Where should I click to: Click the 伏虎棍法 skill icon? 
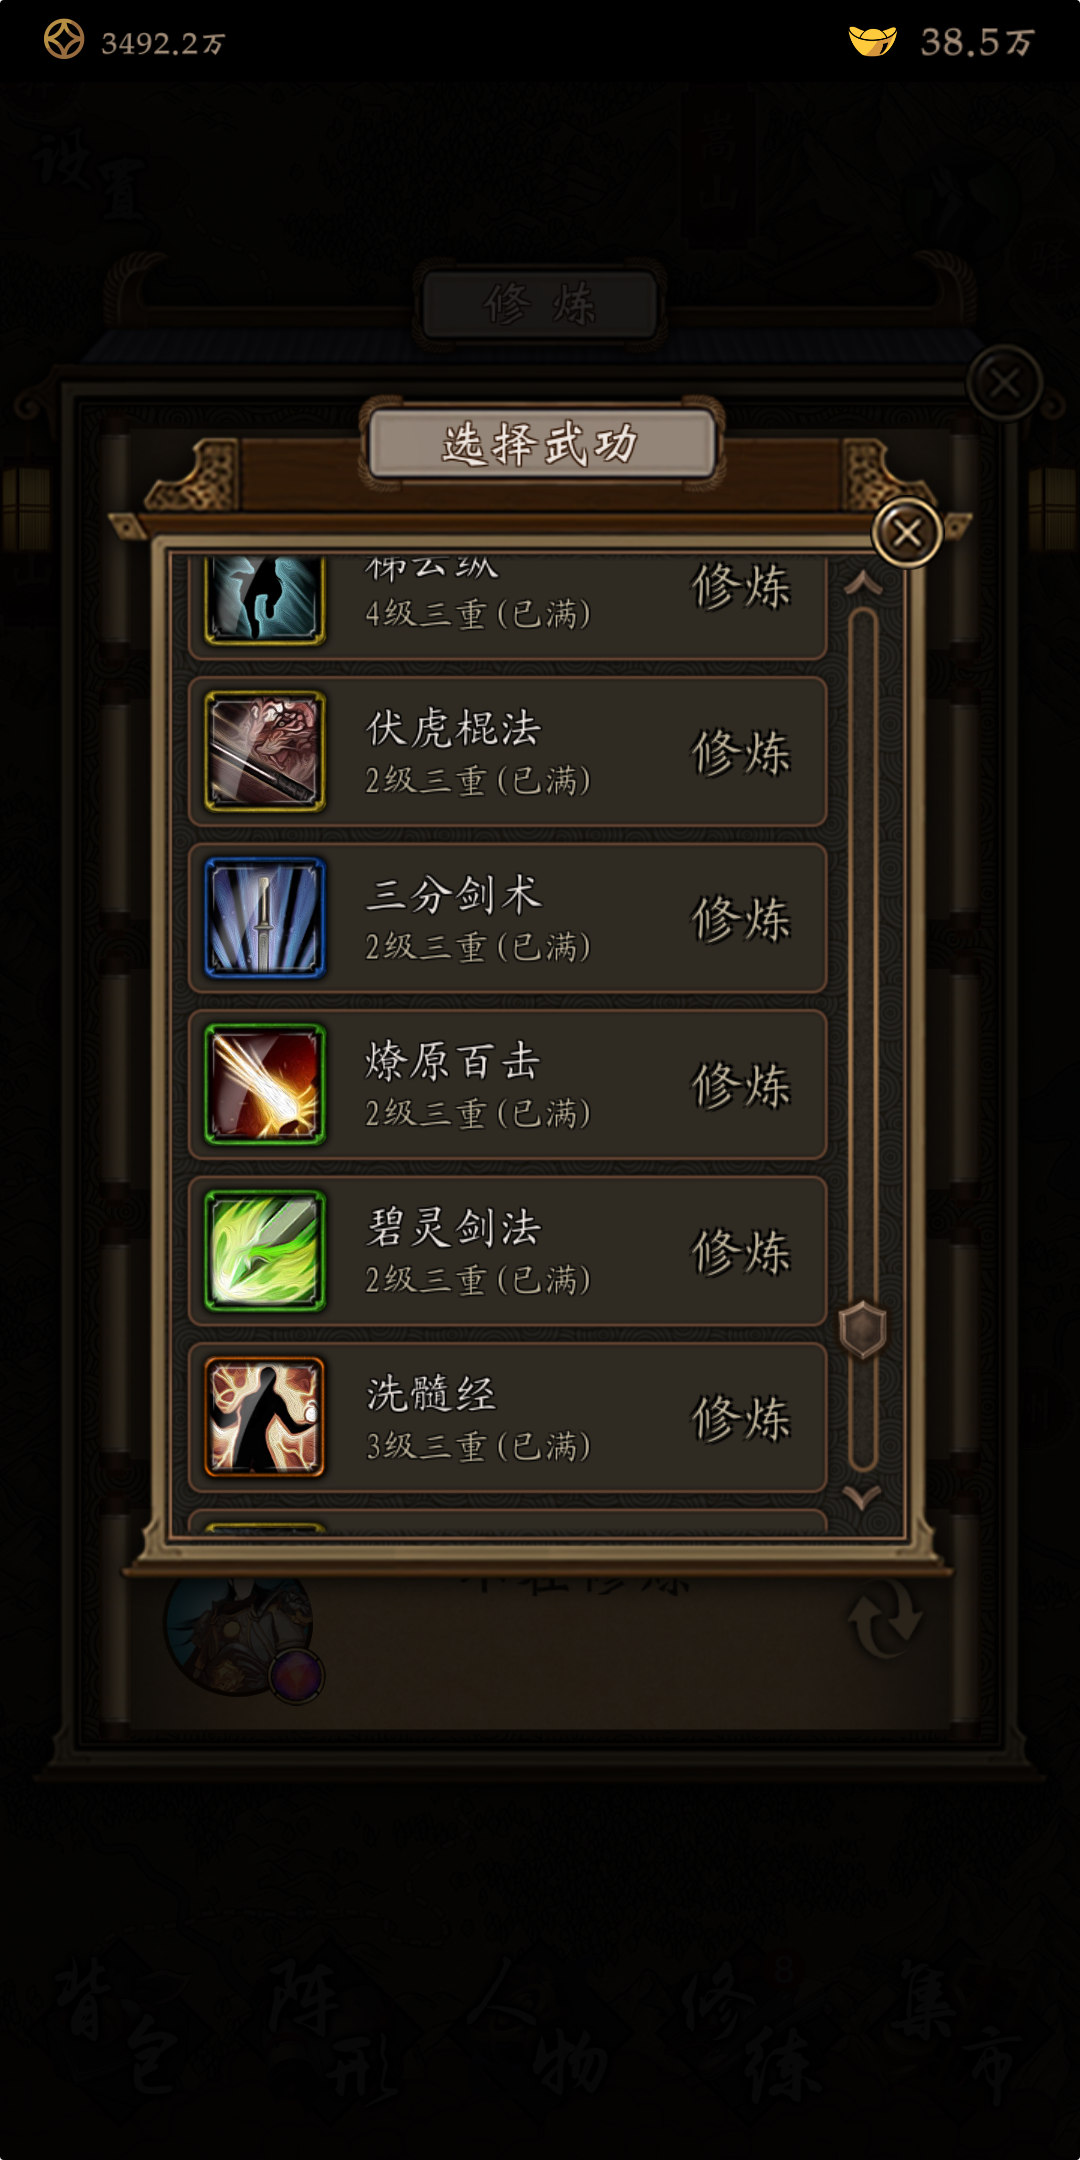(265, 751)
